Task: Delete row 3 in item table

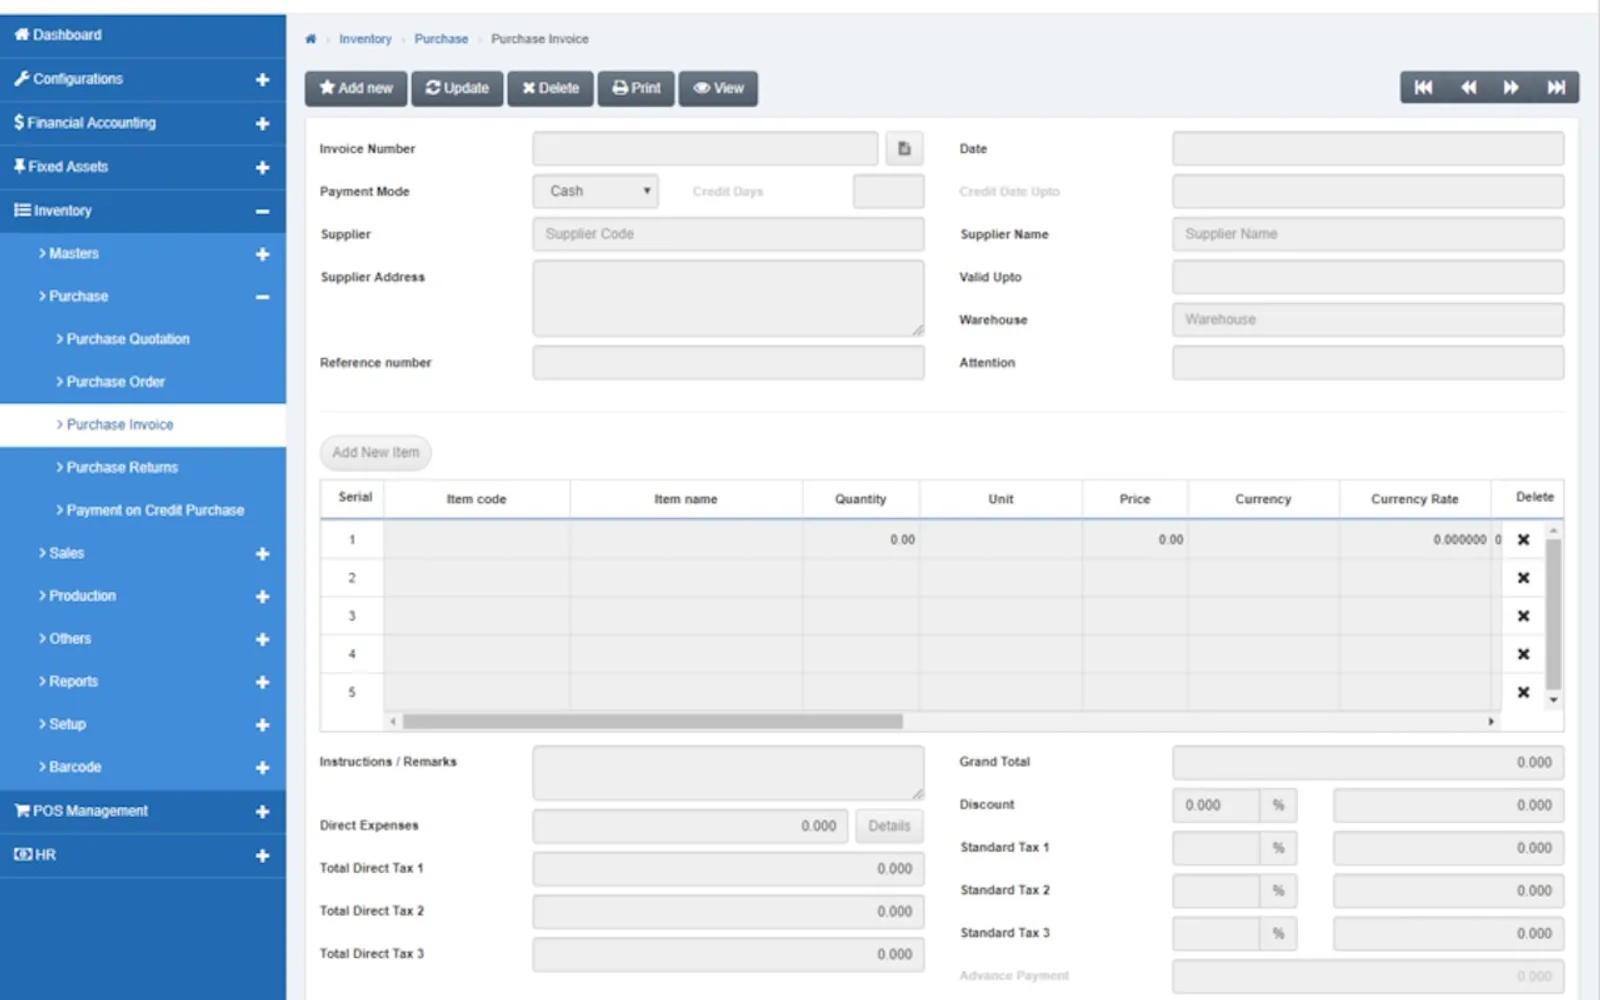Action: coord(1523,616)
